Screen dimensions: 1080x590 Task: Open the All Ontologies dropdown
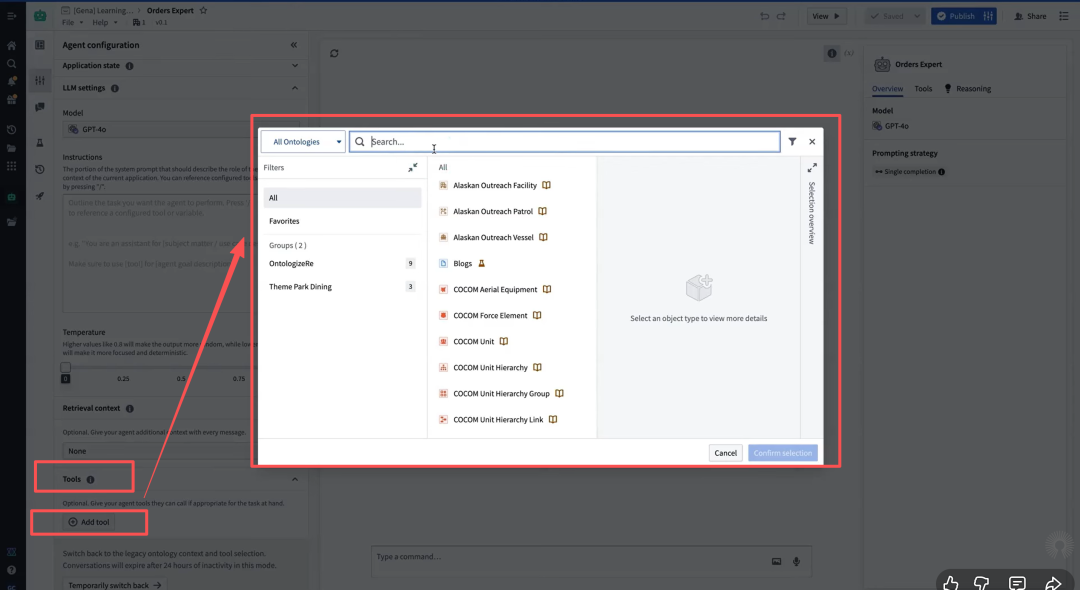coord(303,142)
